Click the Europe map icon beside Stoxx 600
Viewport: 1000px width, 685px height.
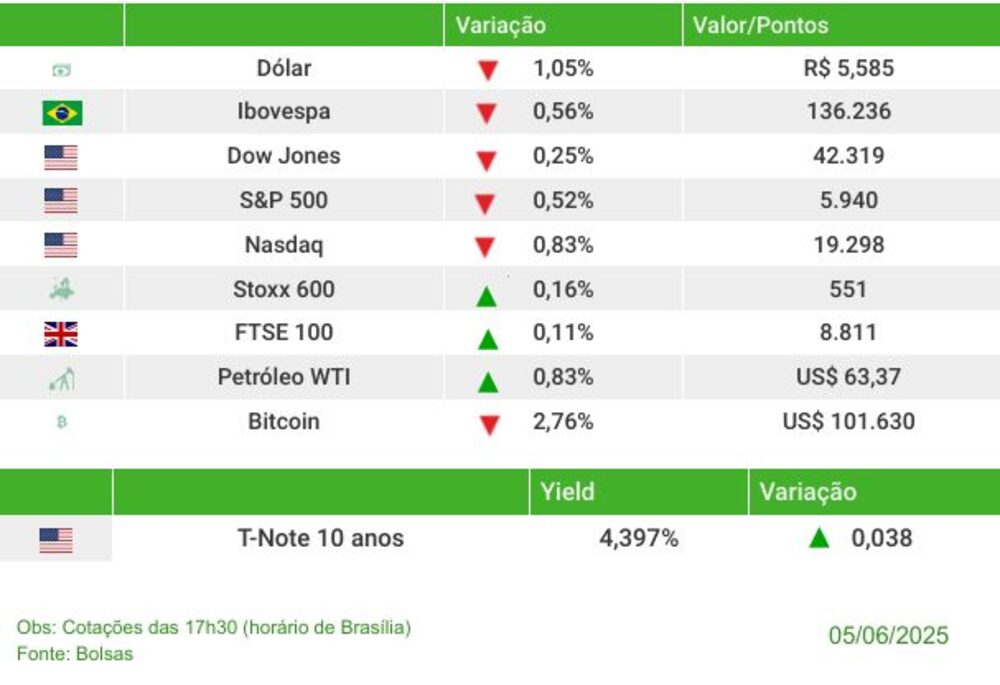pos(62,290)
